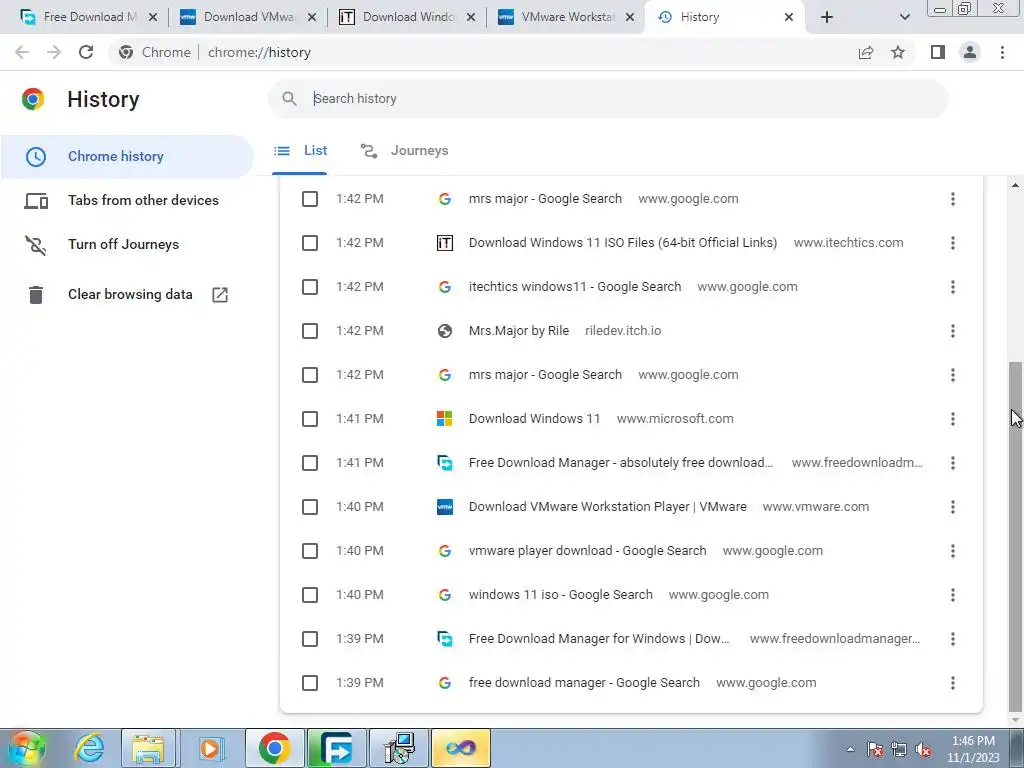1024x768 pixels.
Task: Reload the page with the refresh icon
Action: (x=86, y=52)
